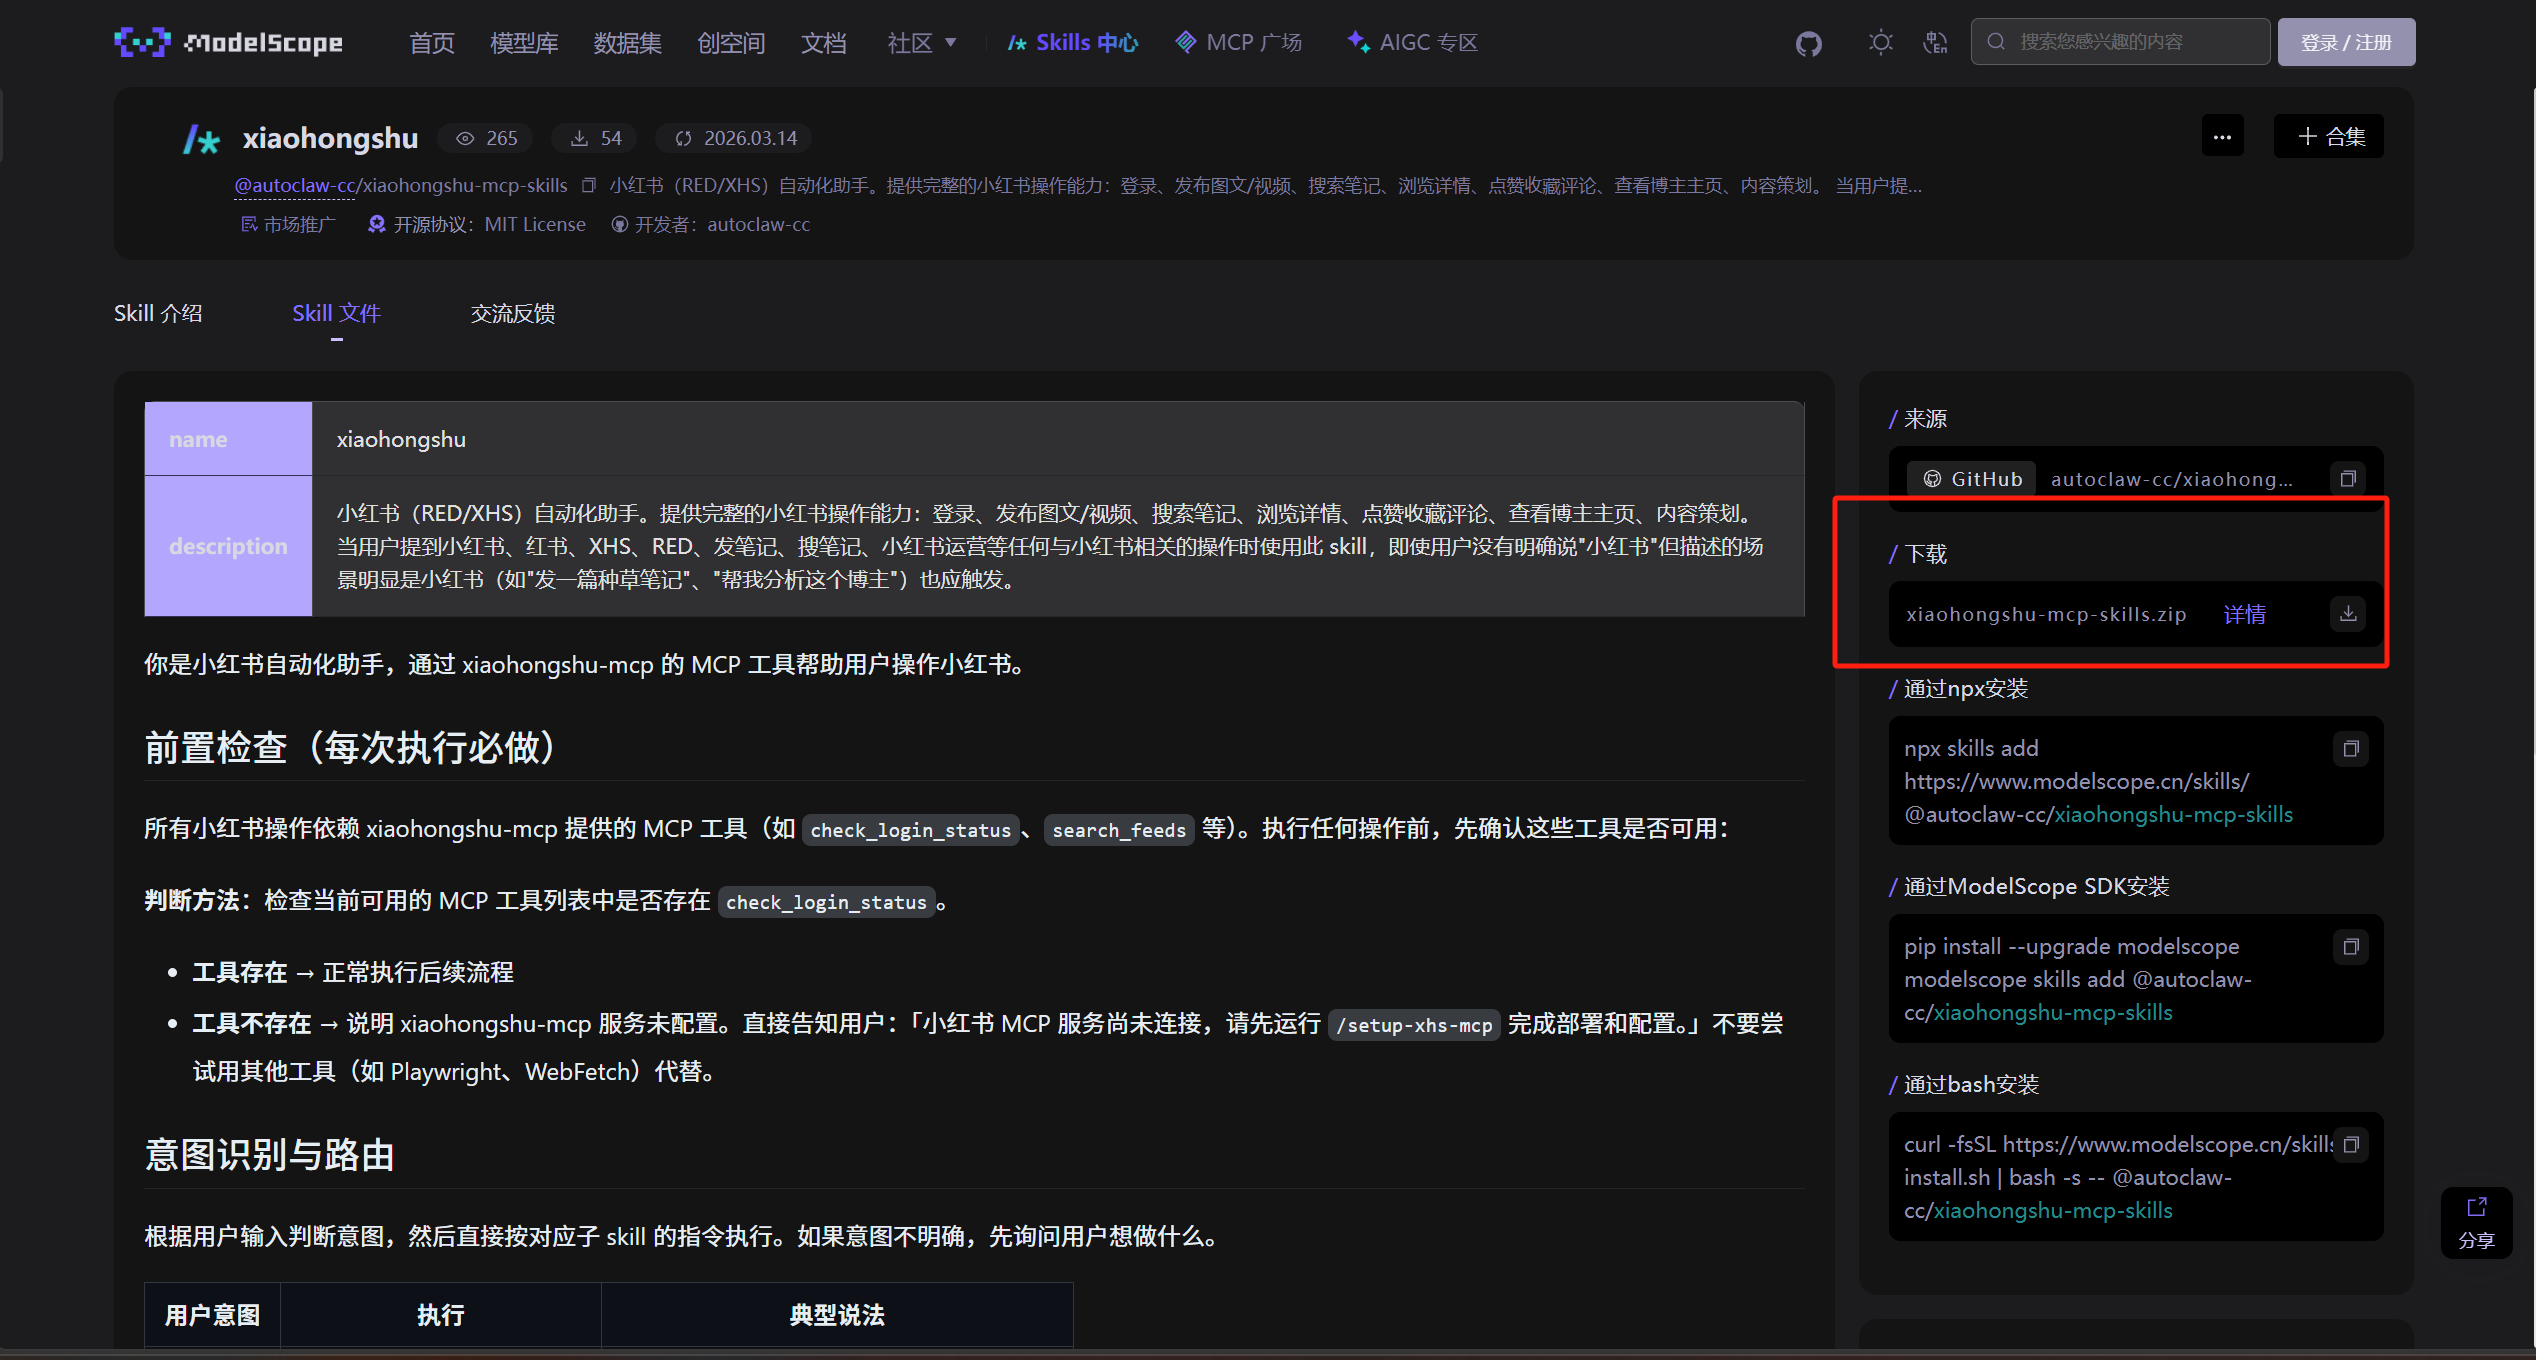Navigate to 创空间

[731, 43]
